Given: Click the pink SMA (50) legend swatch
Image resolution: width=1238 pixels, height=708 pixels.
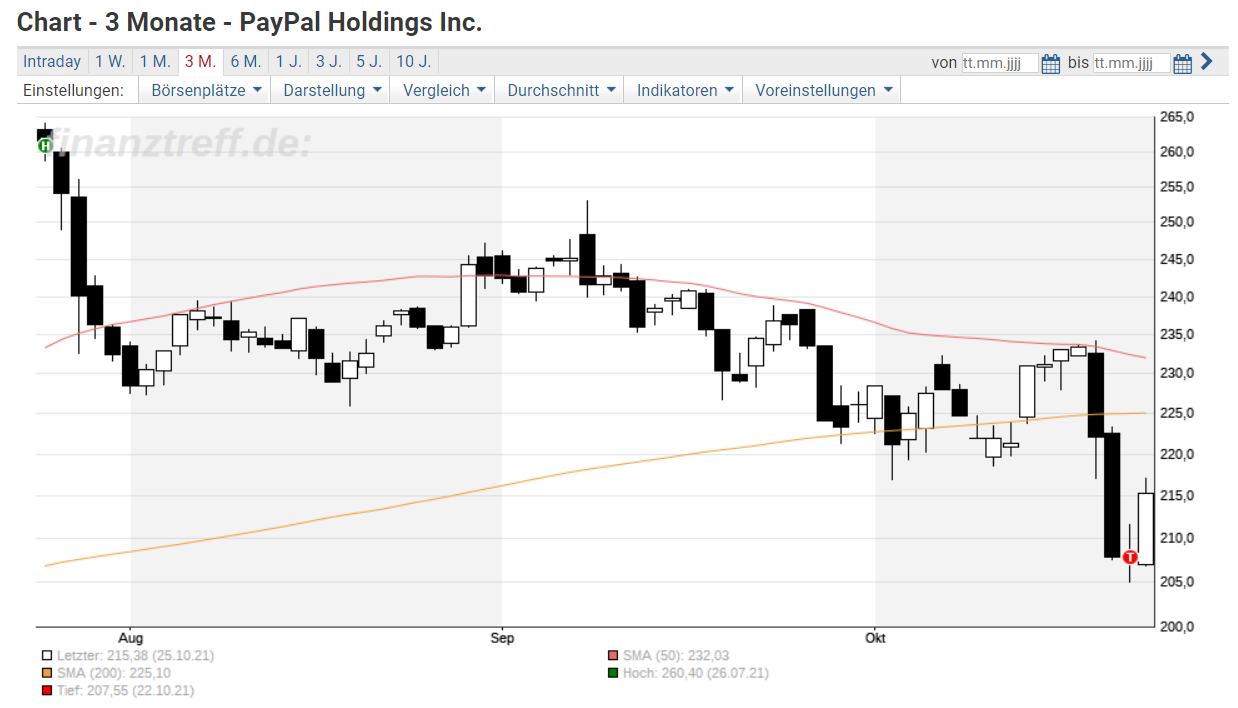Looking at the screenshot, I should tap(613, 656).
